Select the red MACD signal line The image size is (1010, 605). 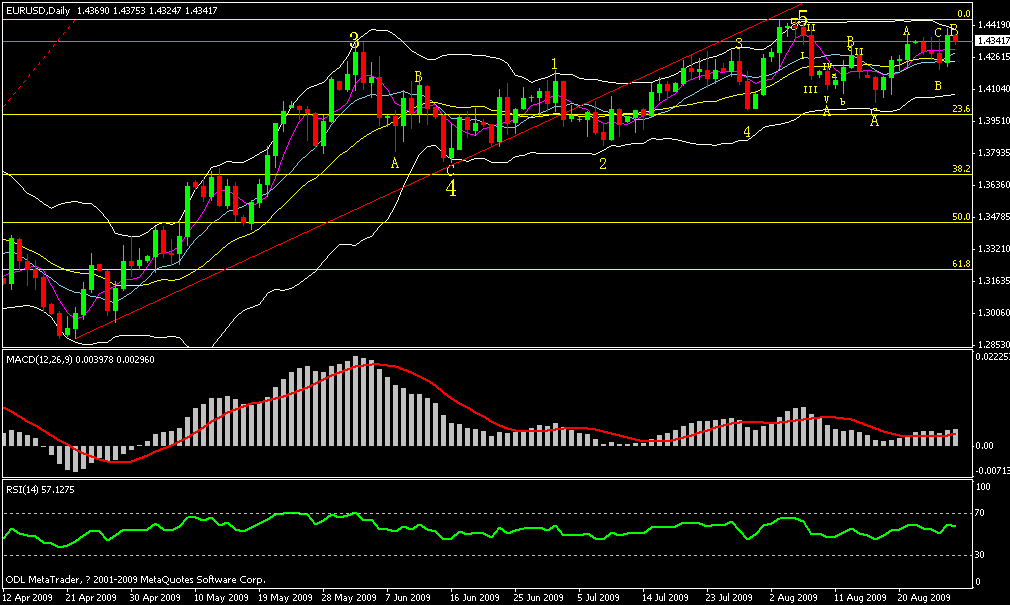point(480,413)
